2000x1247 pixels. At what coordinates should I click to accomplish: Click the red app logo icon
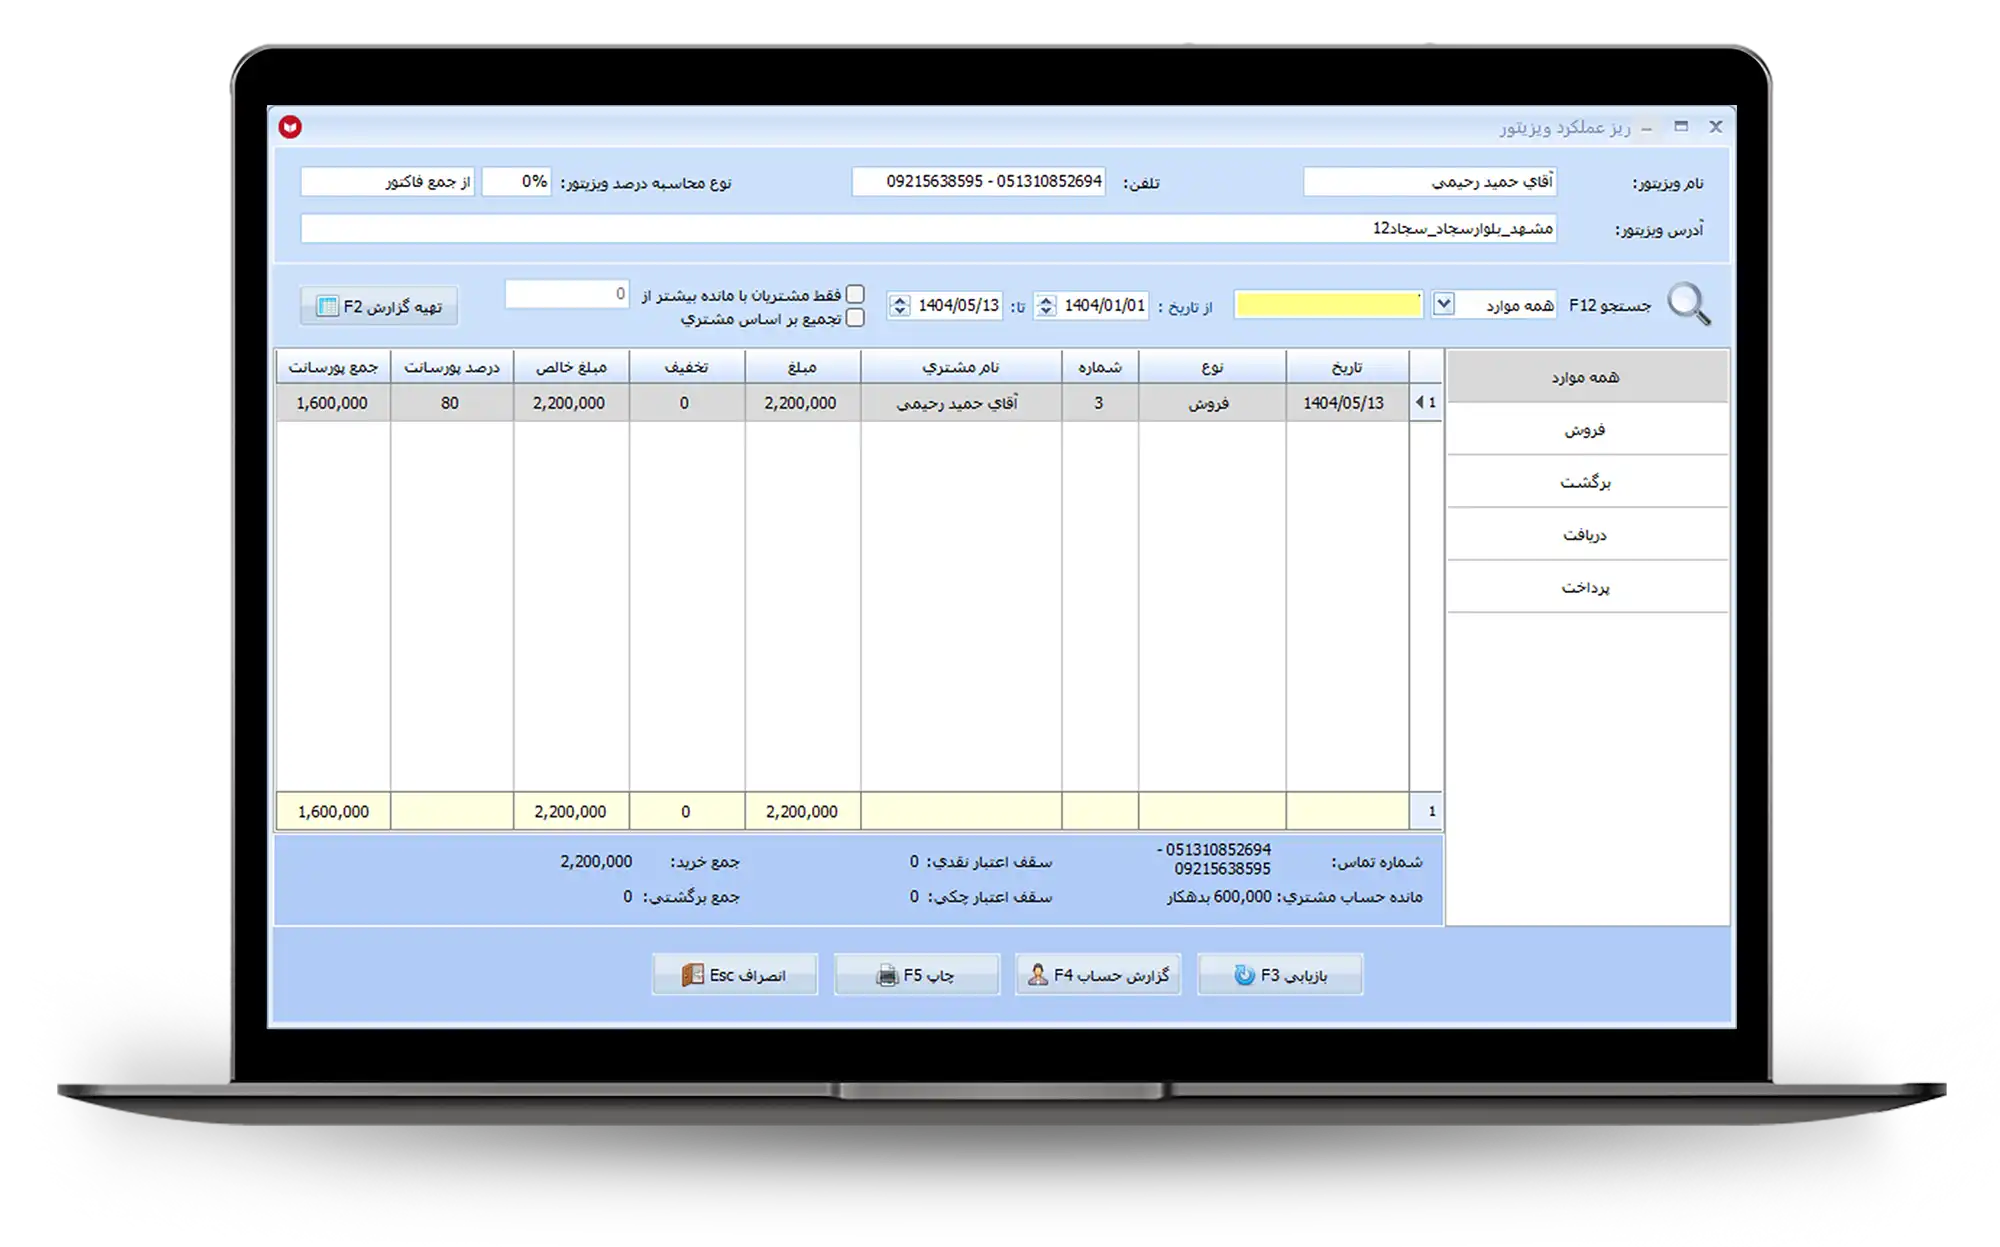click(290, 127)
